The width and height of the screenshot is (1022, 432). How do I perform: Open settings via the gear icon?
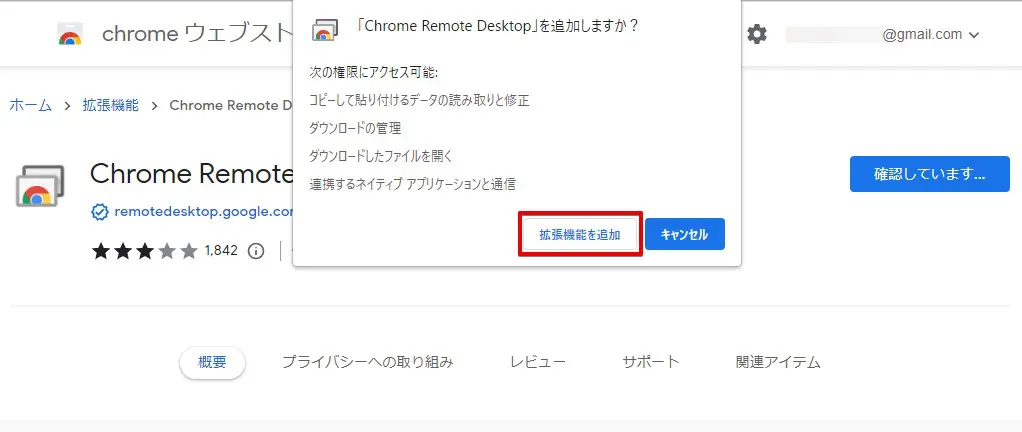pyautogui.click(x=757, y=35)
